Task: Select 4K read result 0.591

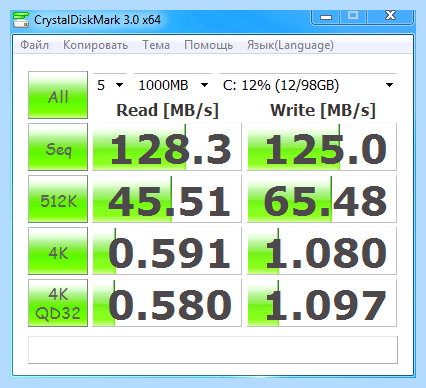Action: pyautogui.click(x=167, y=251)
